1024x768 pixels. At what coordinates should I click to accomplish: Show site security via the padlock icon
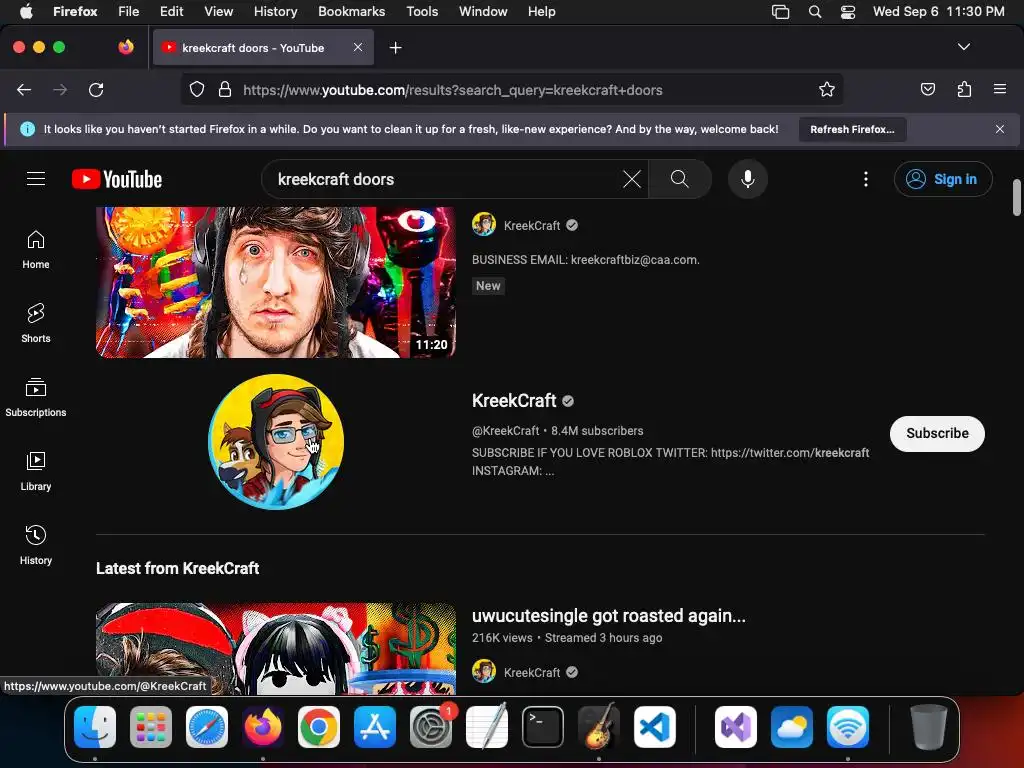click(x=225, y=89)
